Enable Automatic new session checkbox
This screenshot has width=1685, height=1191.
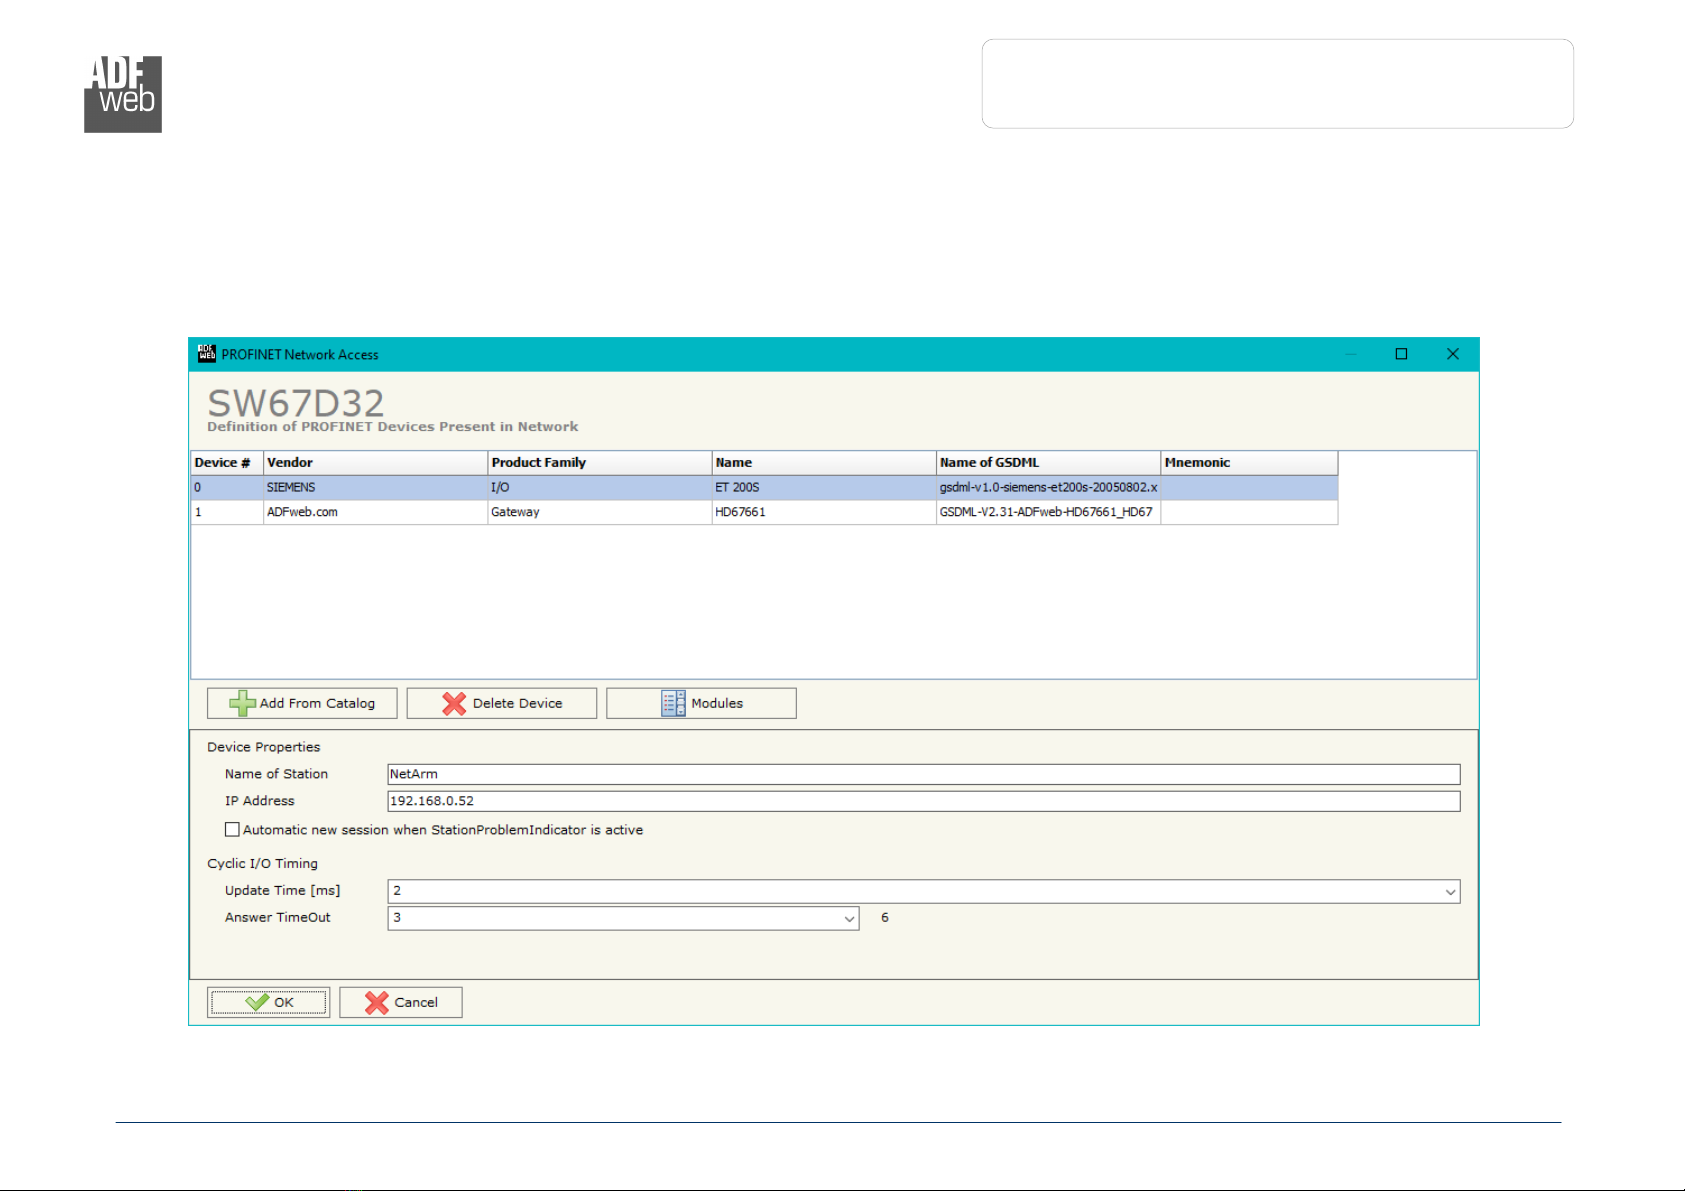coord(232,830)
